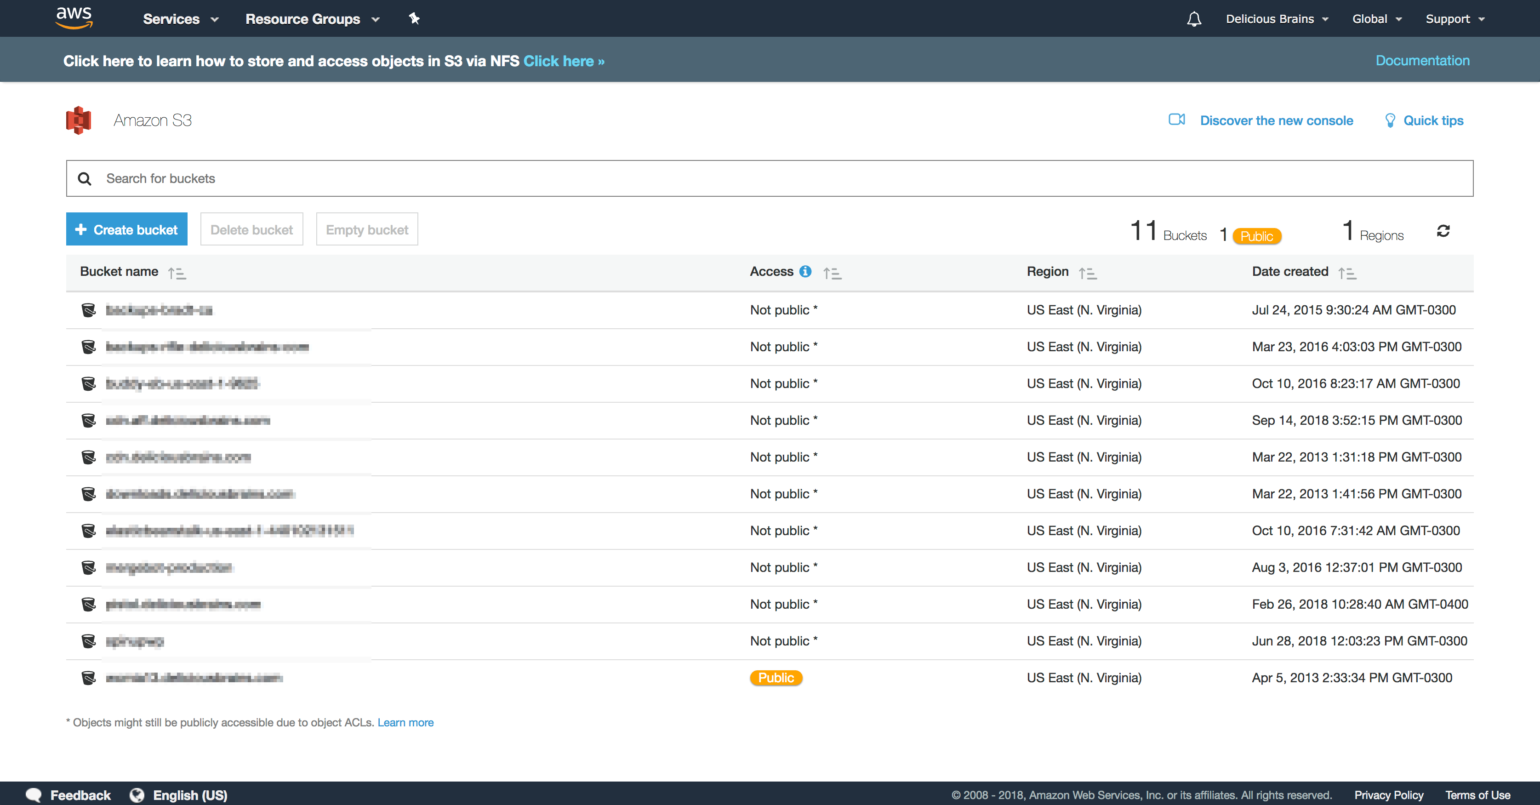Click bucket icon in the Oct 10, 2016 7:31:42 row
The image size is (1540, 805).
pyautogui.click(x=89, y=531)
